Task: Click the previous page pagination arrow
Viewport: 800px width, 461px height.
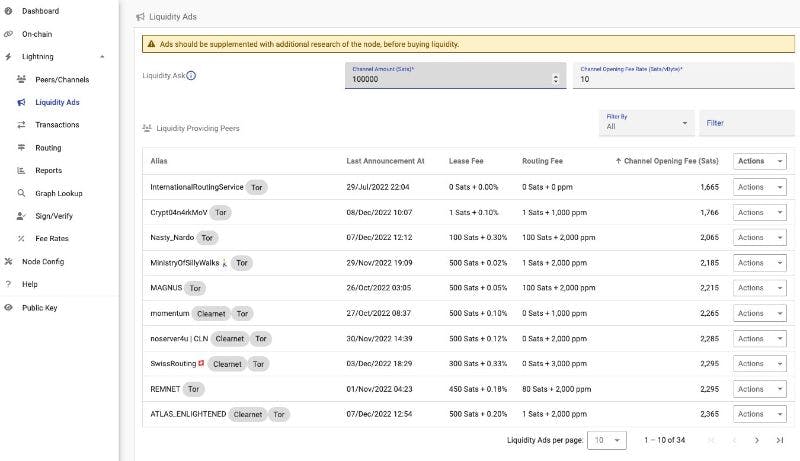Action: coord(734,440)
